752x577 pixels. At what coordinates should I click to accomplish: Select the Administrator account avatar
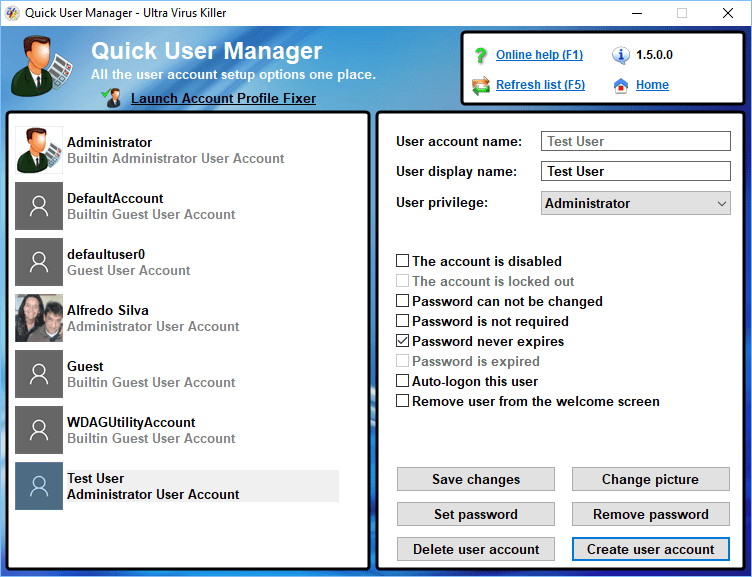(39, 150)
